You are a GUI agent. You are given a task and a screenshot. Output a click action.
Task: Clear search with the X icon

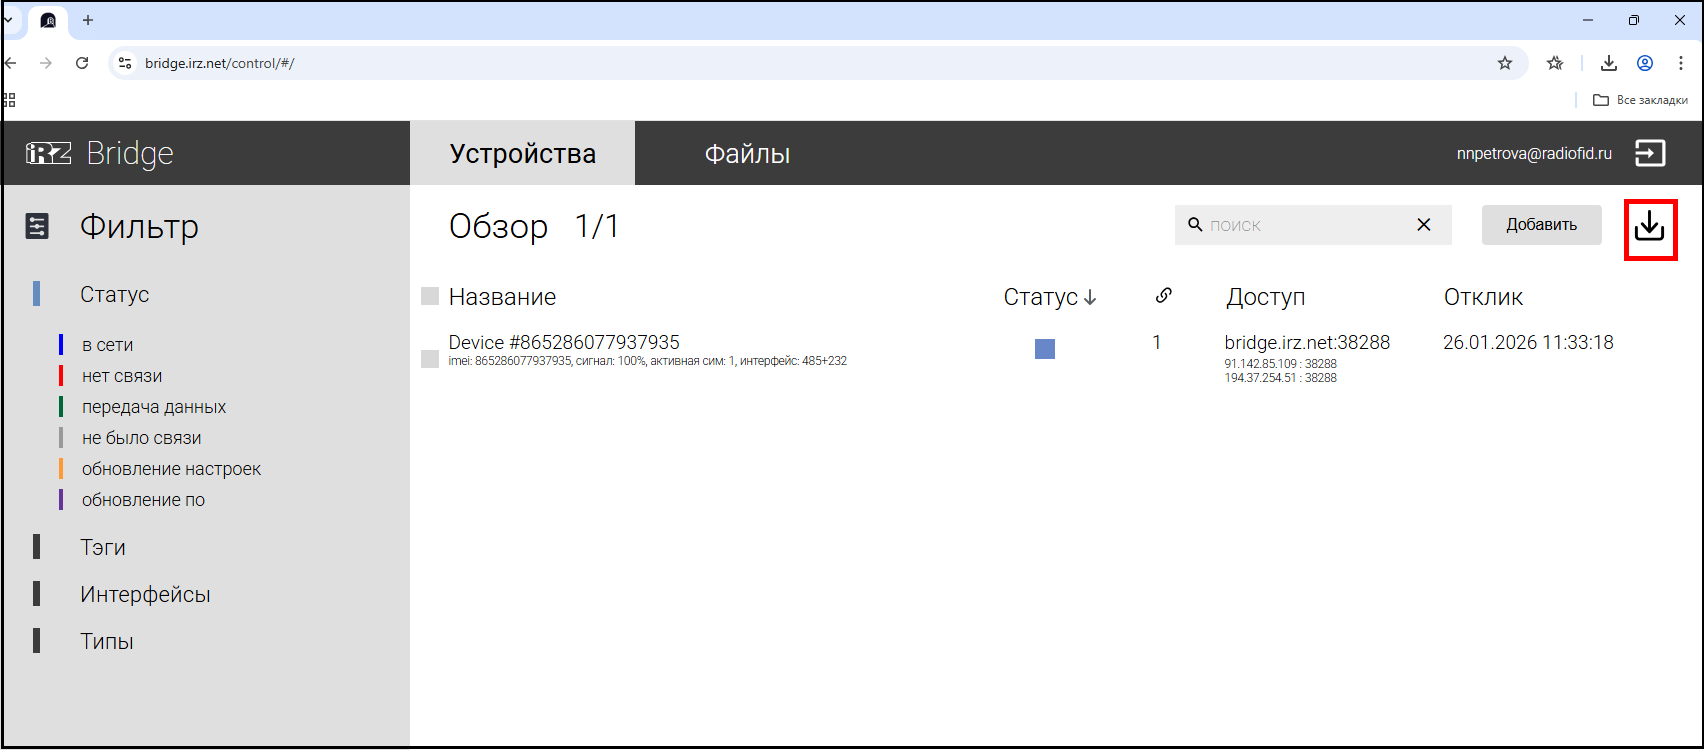[x=1424, y=225]
